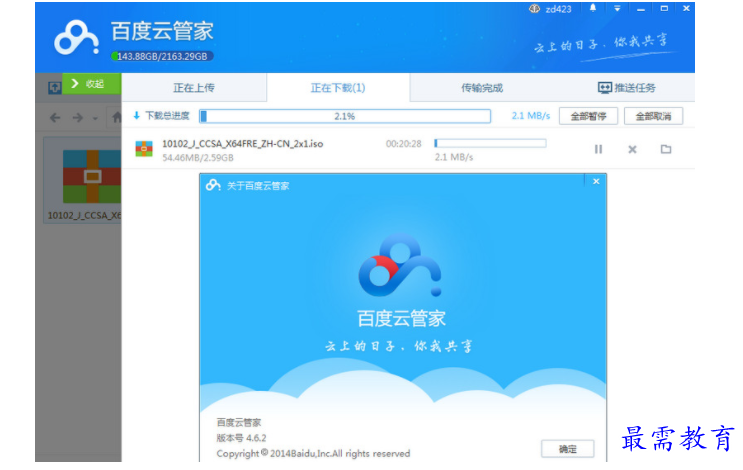Click the large Baidu Cloud logo in the about dialog
Screen dimensions: 743x470
[x=400, y=264]
